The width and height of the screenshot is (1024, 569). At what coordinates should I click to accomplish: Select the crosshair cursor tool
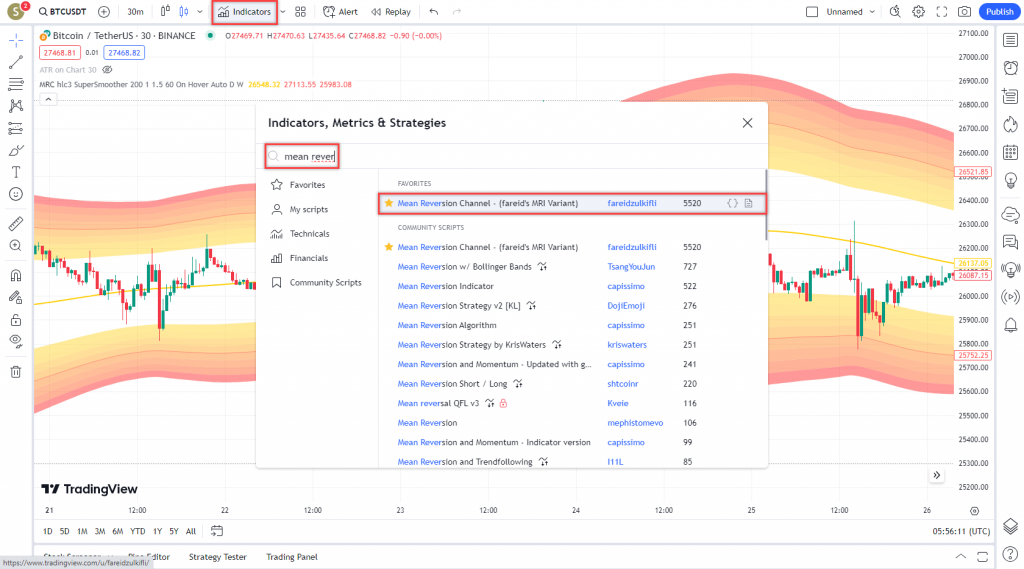(x=16, y=41)
